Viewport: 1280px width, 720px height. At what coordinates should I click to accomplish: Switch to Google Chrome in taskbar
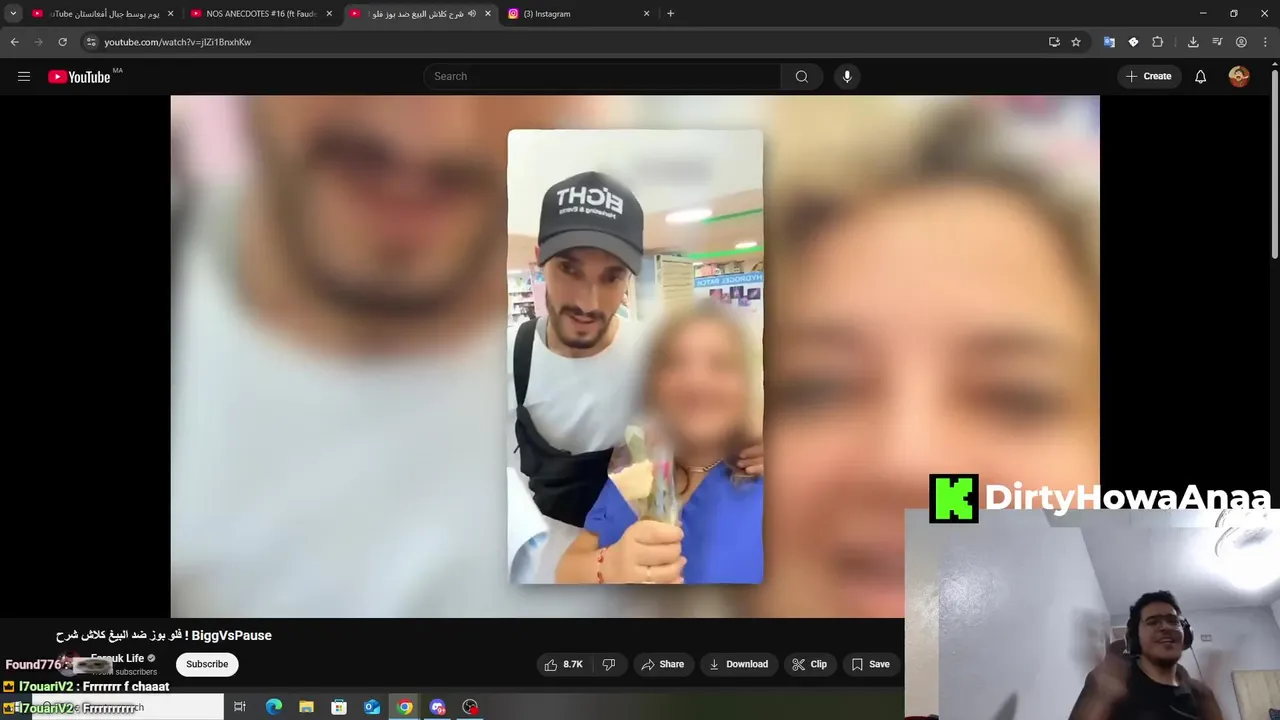(405, 707)
